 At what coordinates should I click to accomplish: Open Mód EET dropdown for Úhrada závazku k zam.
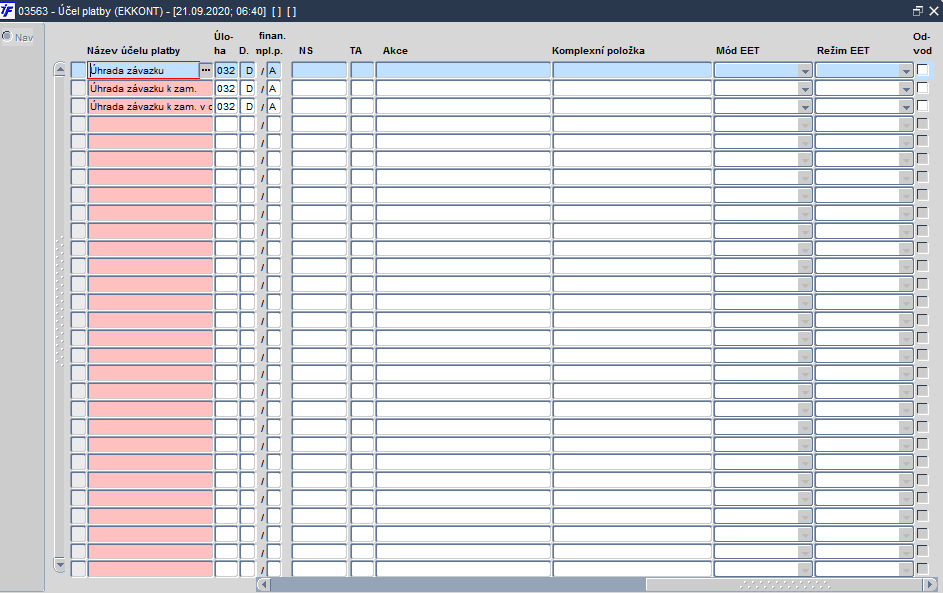[805, 89]
